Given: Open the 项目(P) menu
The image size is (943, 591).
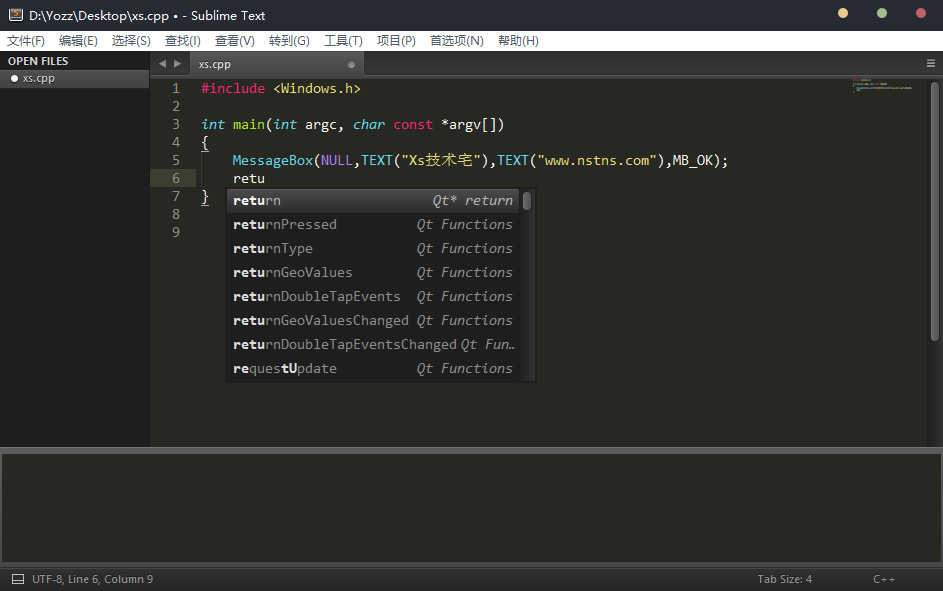Looking at the screenshot, I should coord(396,41).
